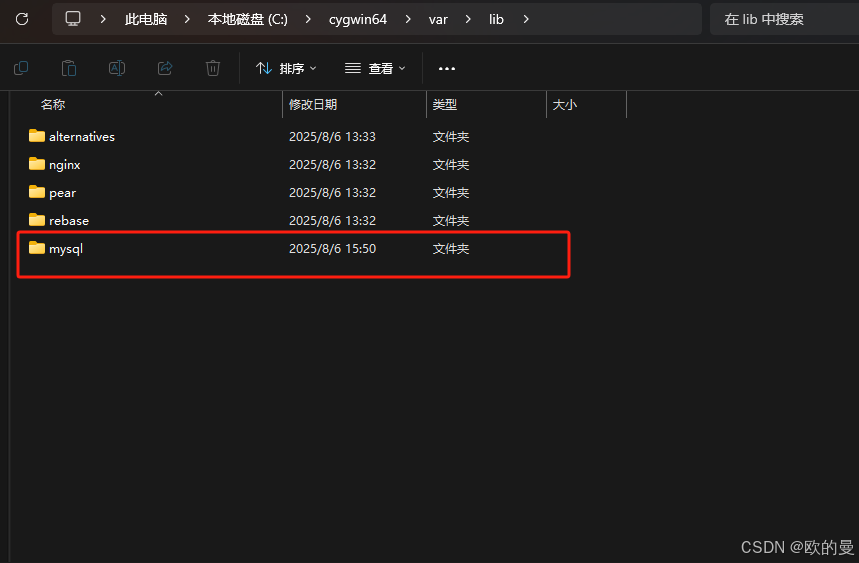
Task: Click the computer monitor icon in breadcrumb
Action: pos(73,19)
